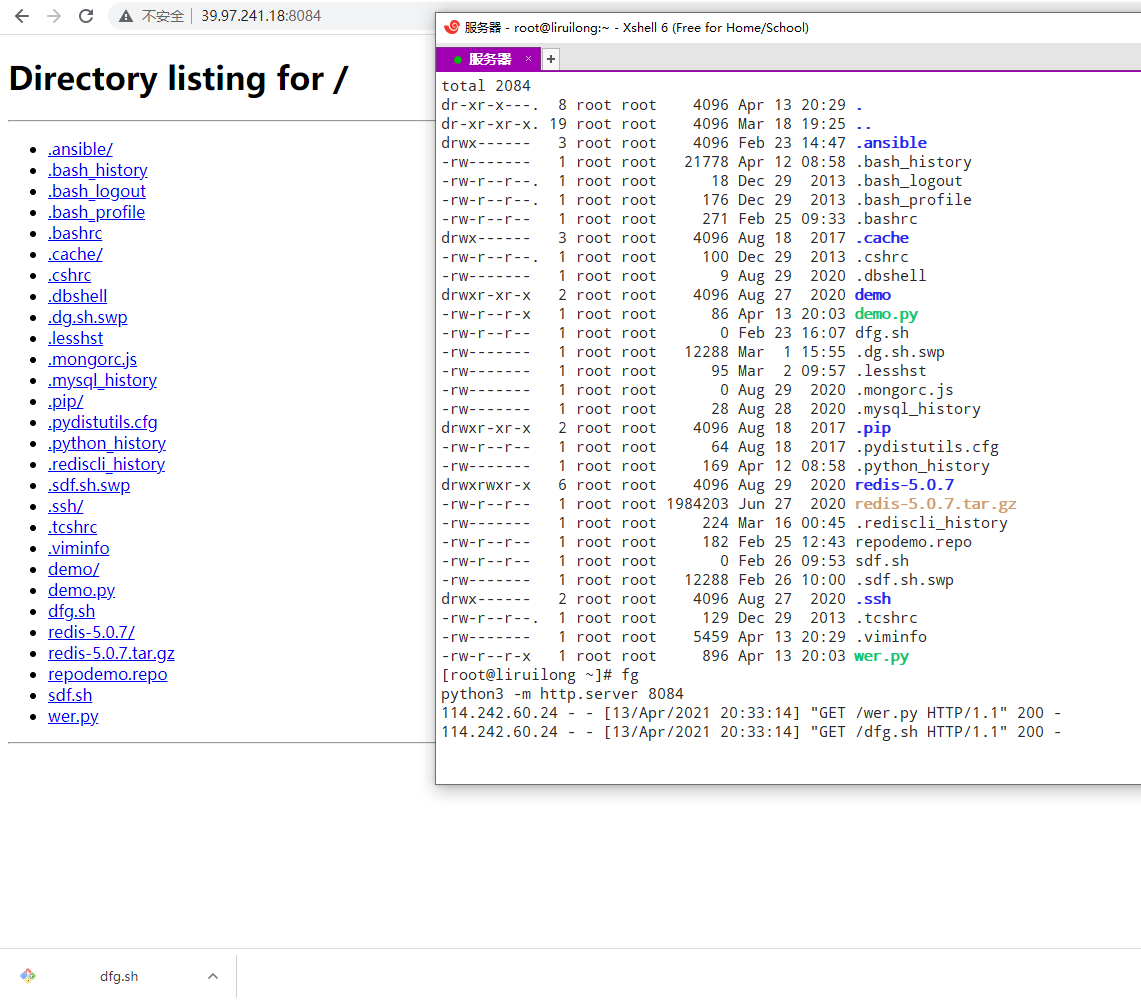
Task: Open the .sdf.sh.swp link
Action: (x=89, y=485)
